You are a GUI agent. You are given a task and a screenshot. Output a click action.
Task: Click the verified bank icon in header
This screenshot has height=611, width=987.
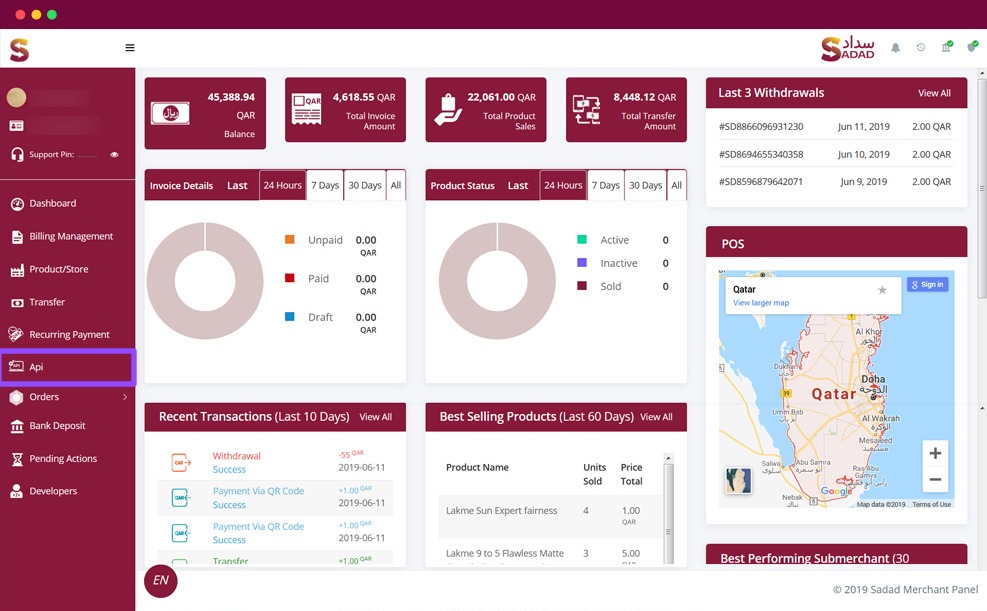pyautogui.click(x=946, y=47)
